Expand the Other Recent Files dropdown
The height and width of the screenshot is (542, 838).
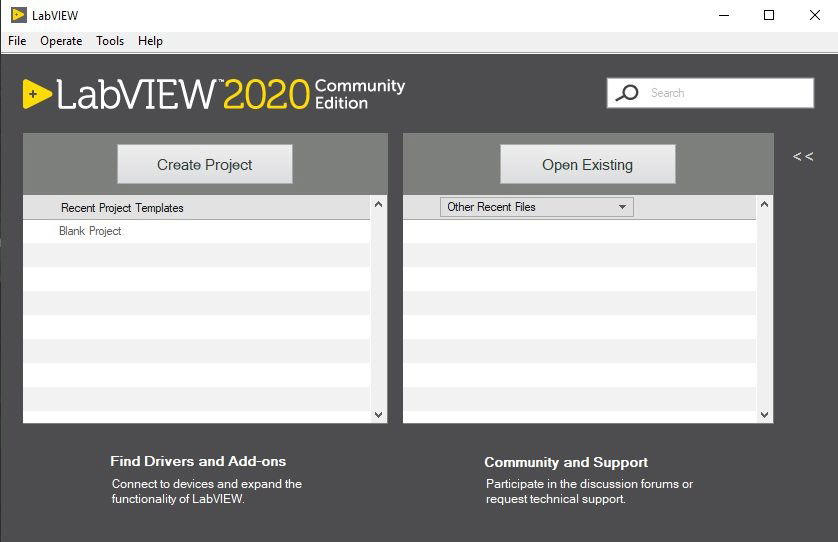[x=537, y=207]
